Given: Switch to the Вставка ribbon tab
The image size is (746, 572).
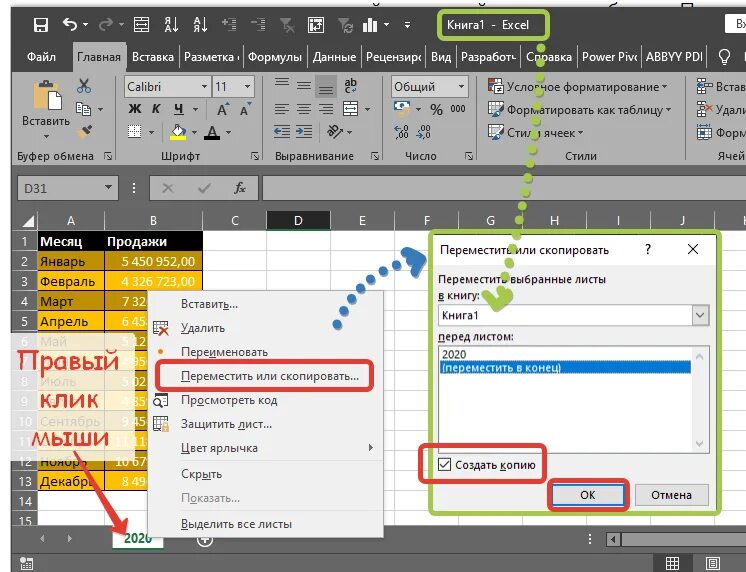Looking at the screenshot, I should coord(153,57).
